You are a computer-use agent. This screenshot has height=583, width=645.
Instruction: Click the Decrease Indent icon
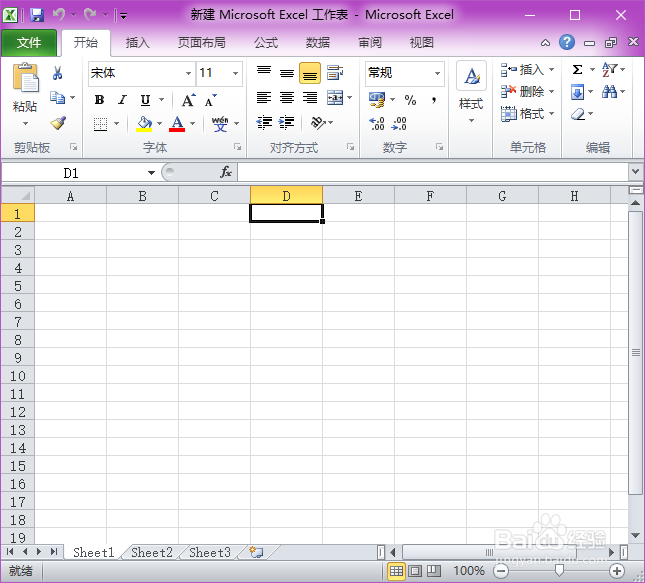tap(264, 123)
